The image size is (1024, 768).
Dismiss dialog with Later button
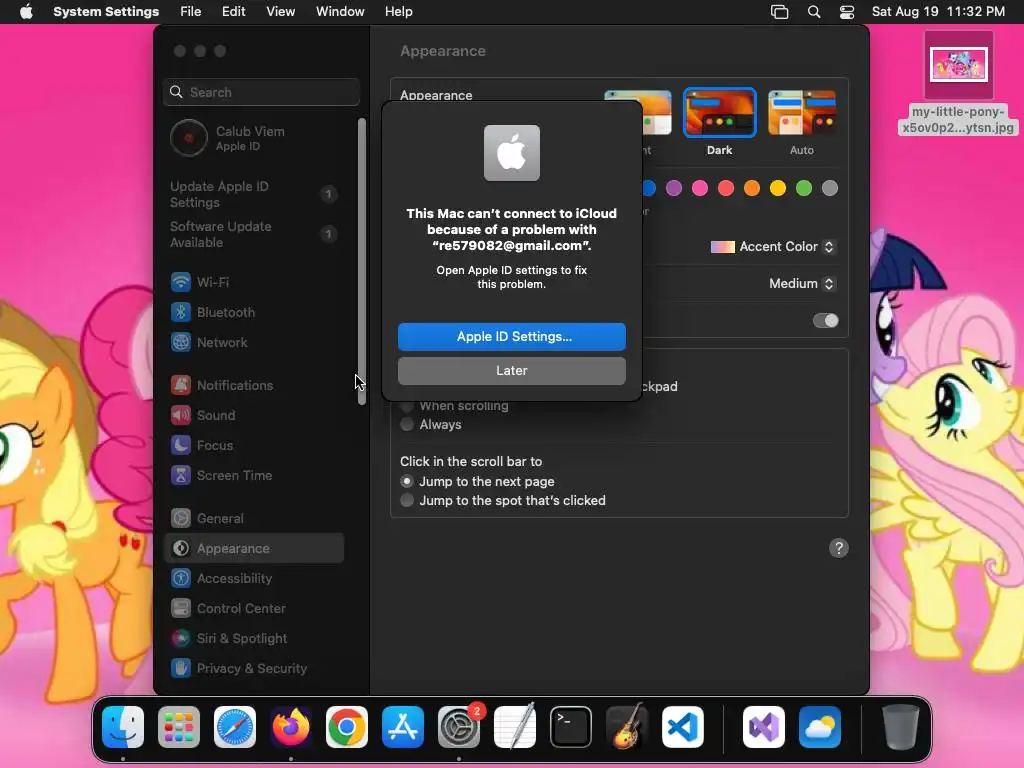(x=512, y=371)
